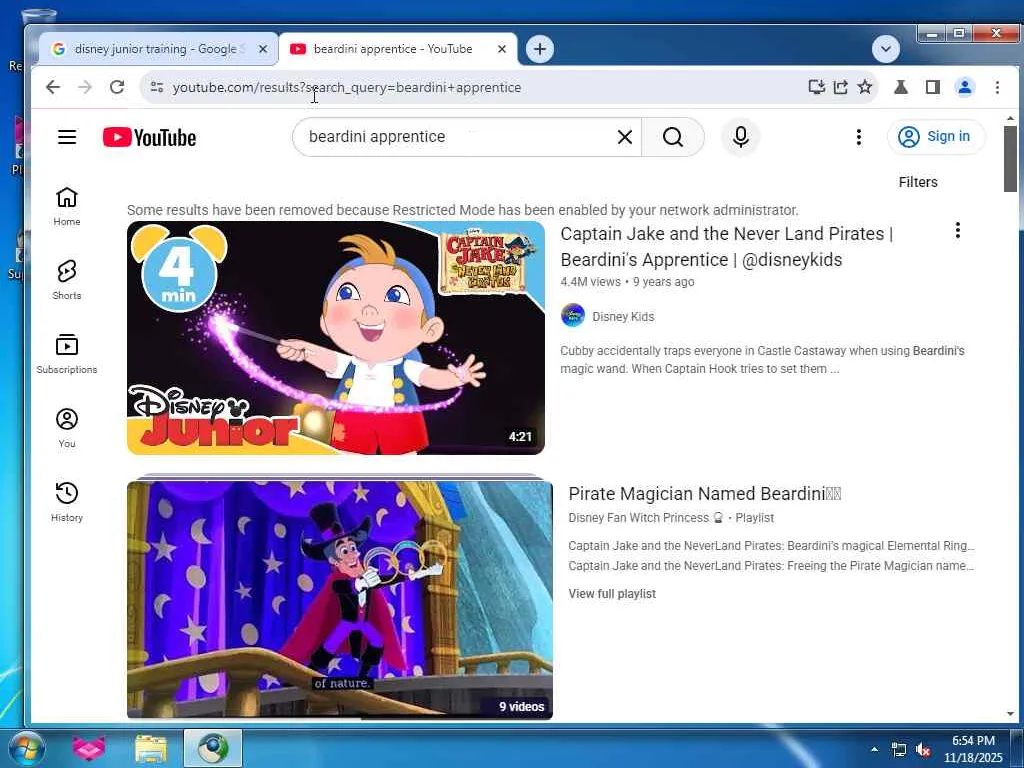Play the Beardini's Apprentice video thumbnail
The image size is (1024, 768).
click(x=336, y=338)
